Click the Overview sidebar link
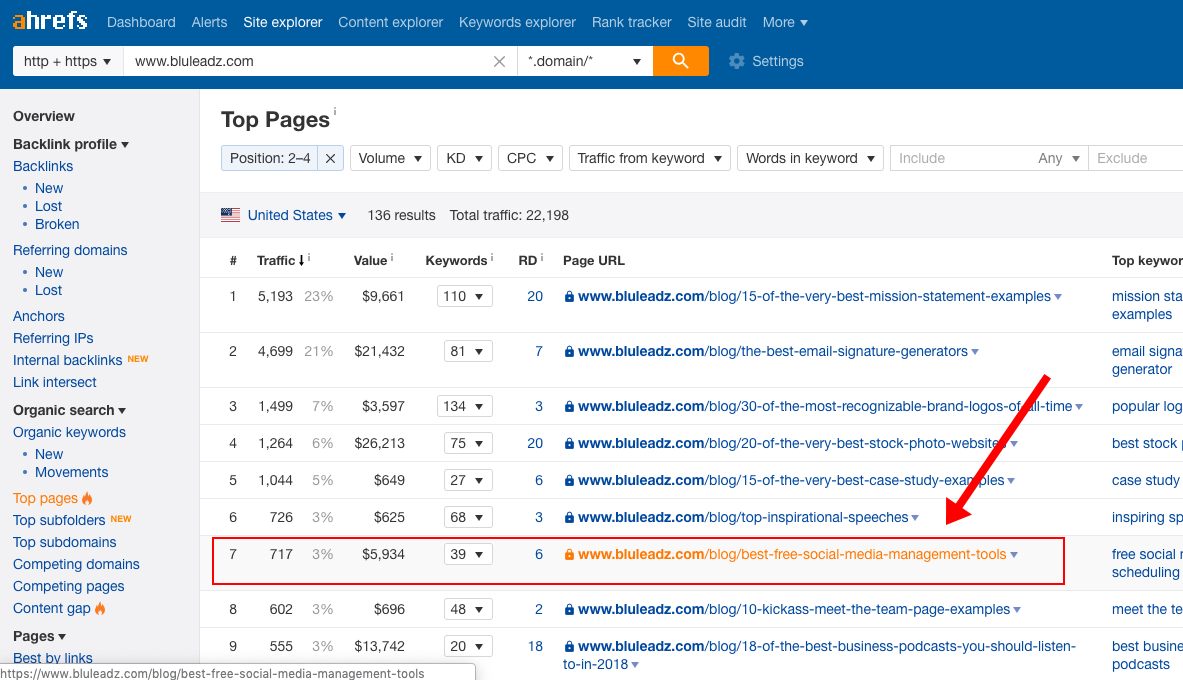This screenshot has height=680, width=1183. click(44, 116)
